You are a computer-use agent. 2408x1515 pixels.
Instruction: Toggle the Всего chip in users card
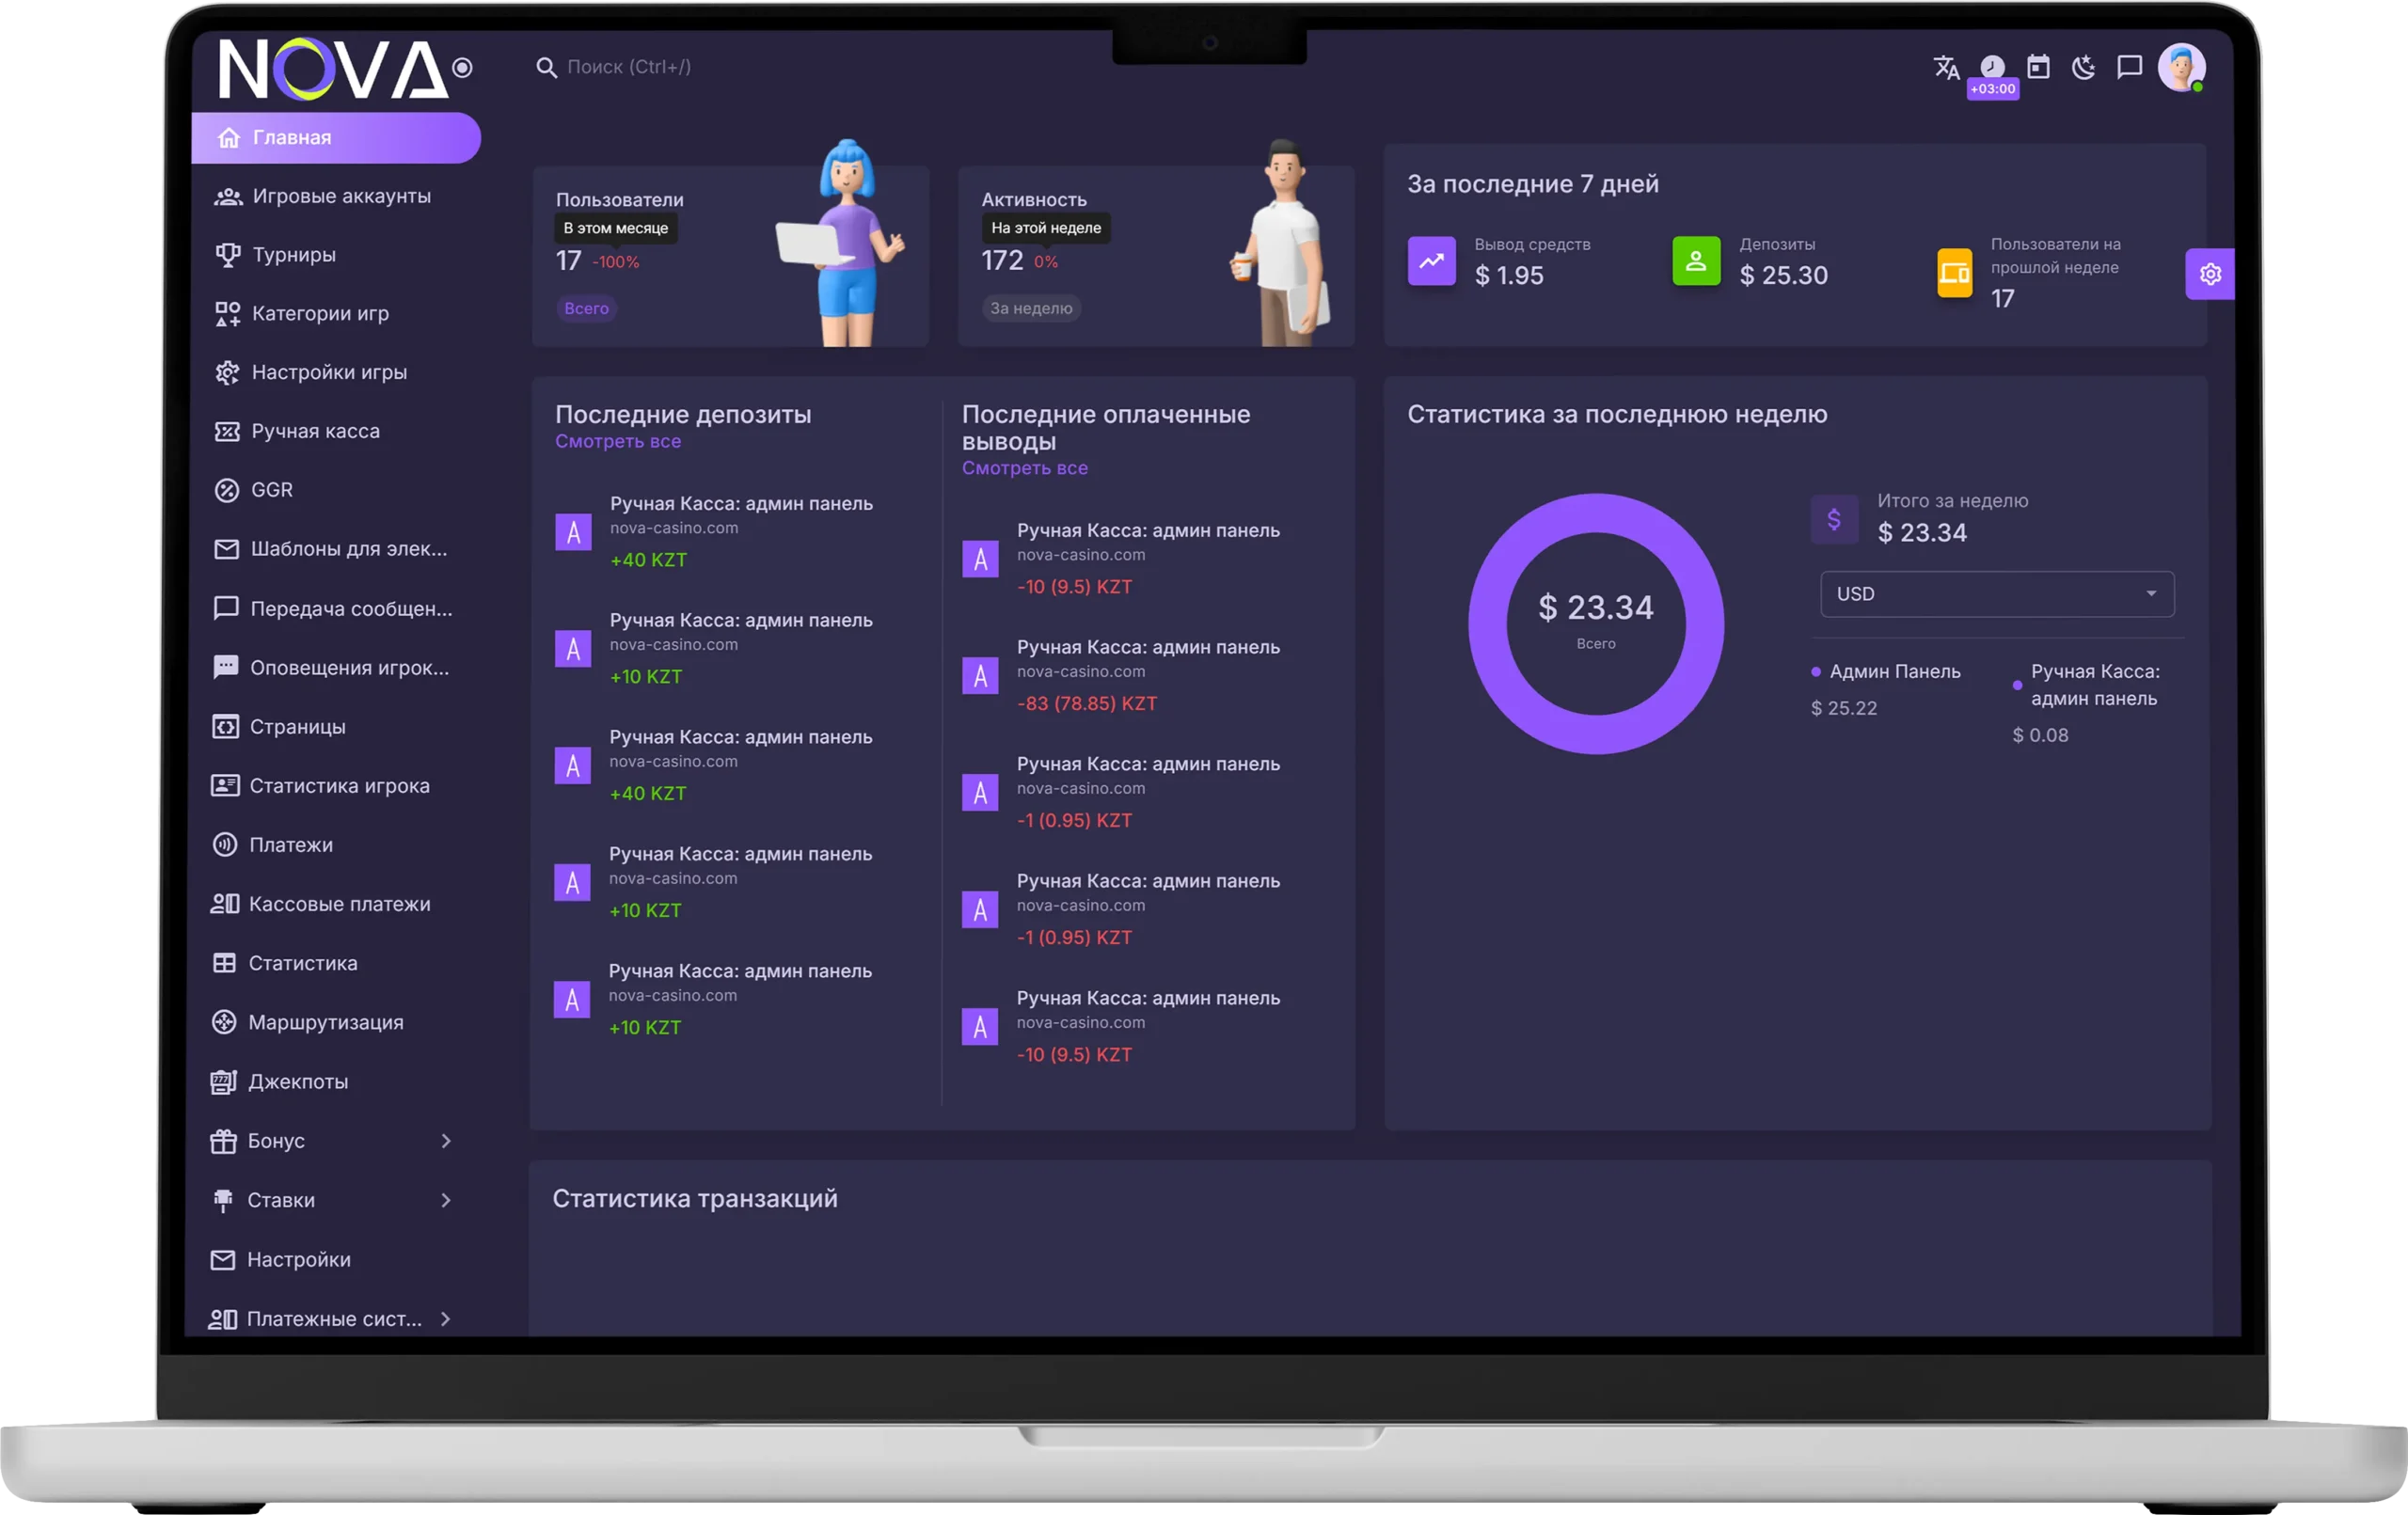coord(586,309)
